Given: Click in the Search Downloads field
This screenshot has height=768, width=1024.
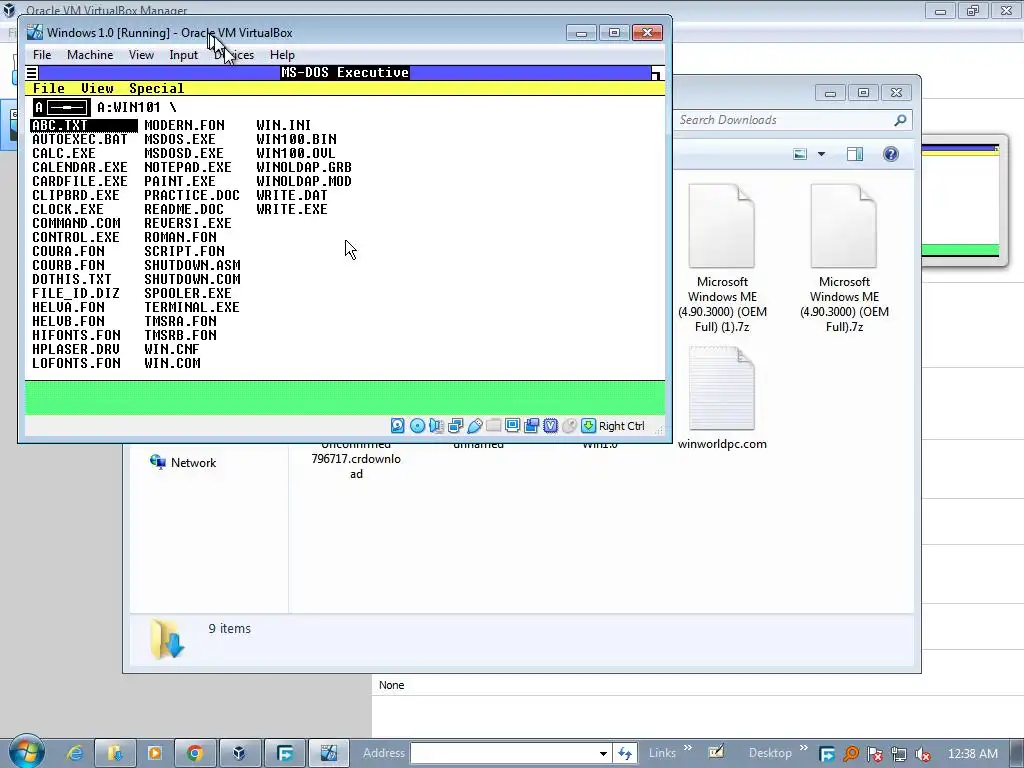Looking at the screenshot, I should [784, 120].
